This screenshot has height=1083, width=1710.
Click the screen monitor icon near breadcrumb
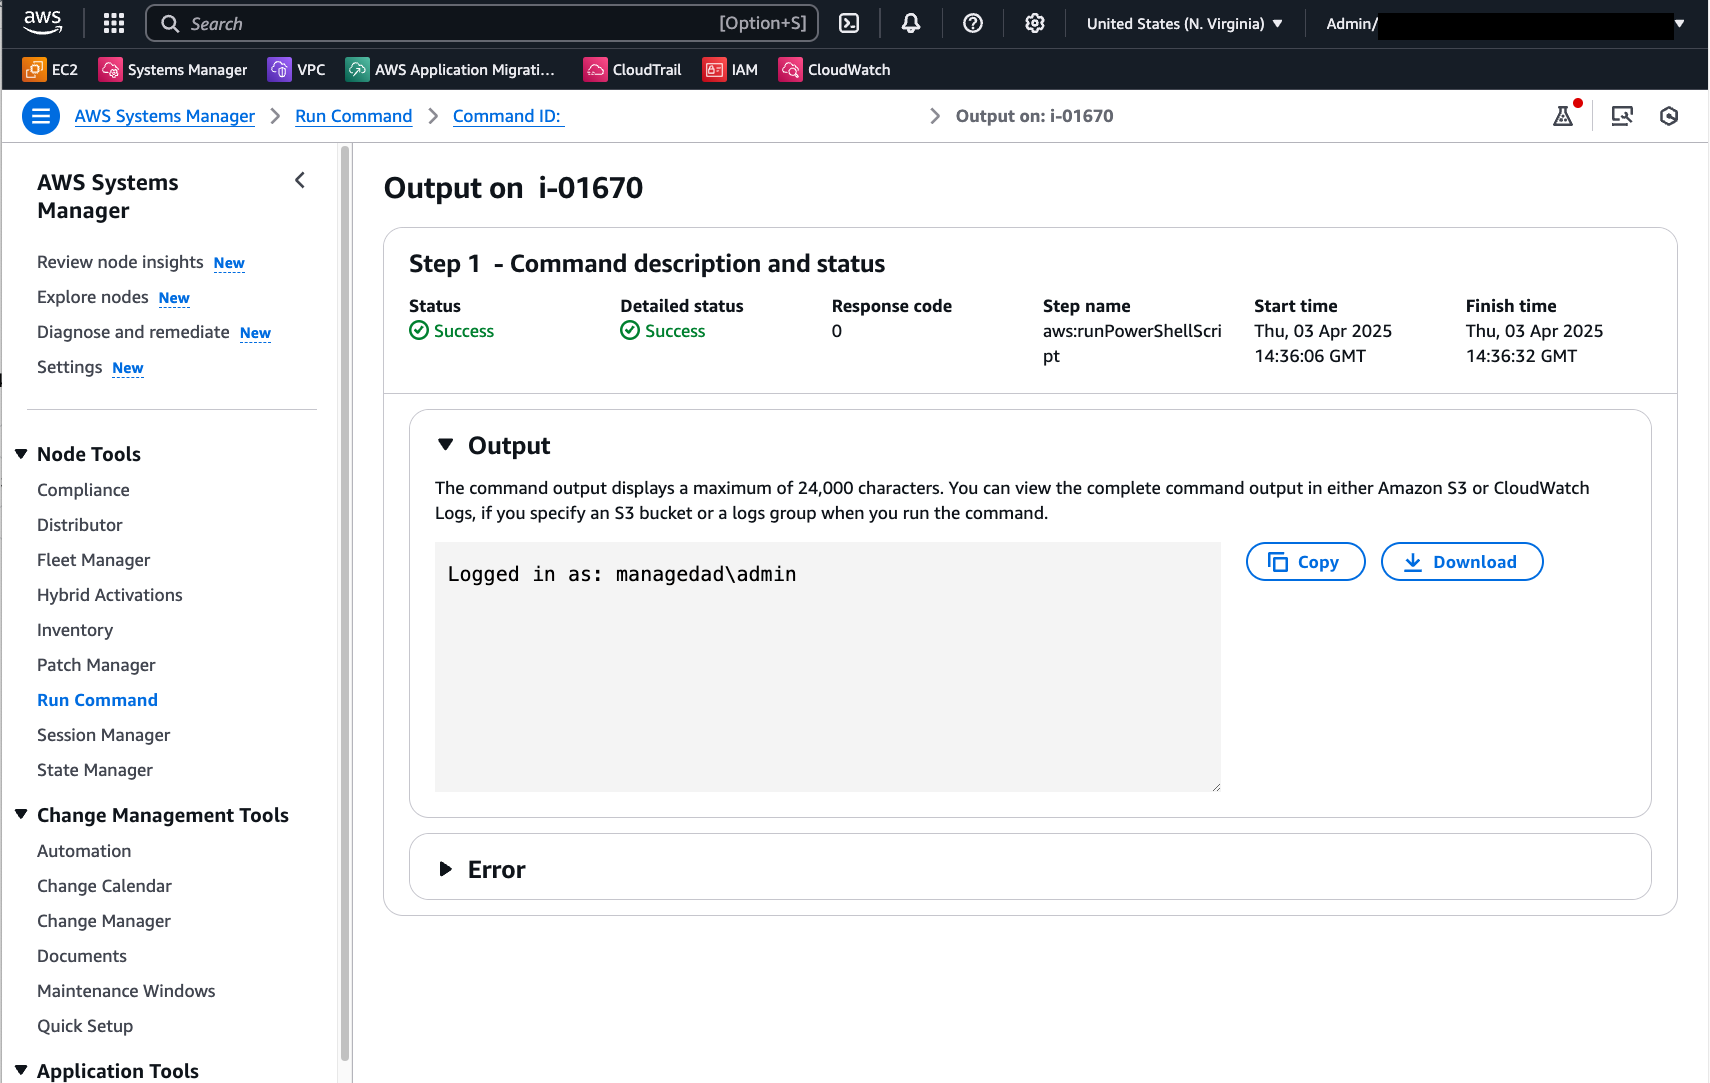pos(1622,116)
